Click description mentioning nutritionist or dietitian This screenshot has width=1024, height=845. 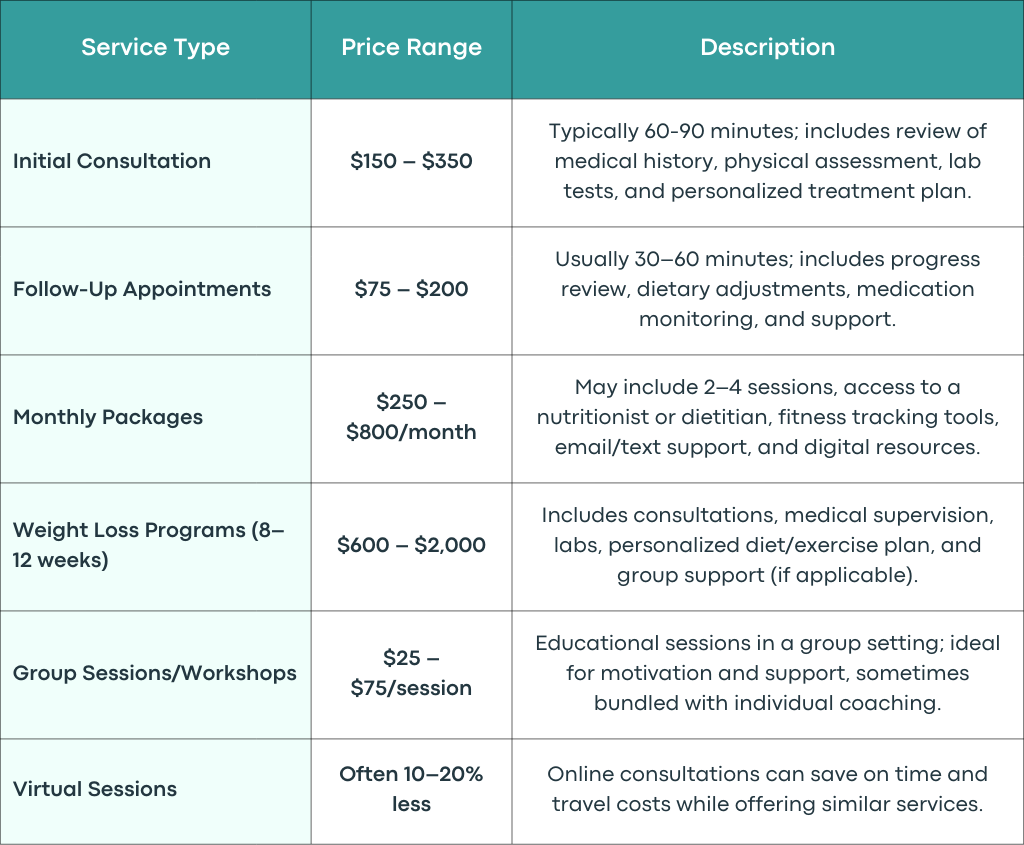point(767,417)
